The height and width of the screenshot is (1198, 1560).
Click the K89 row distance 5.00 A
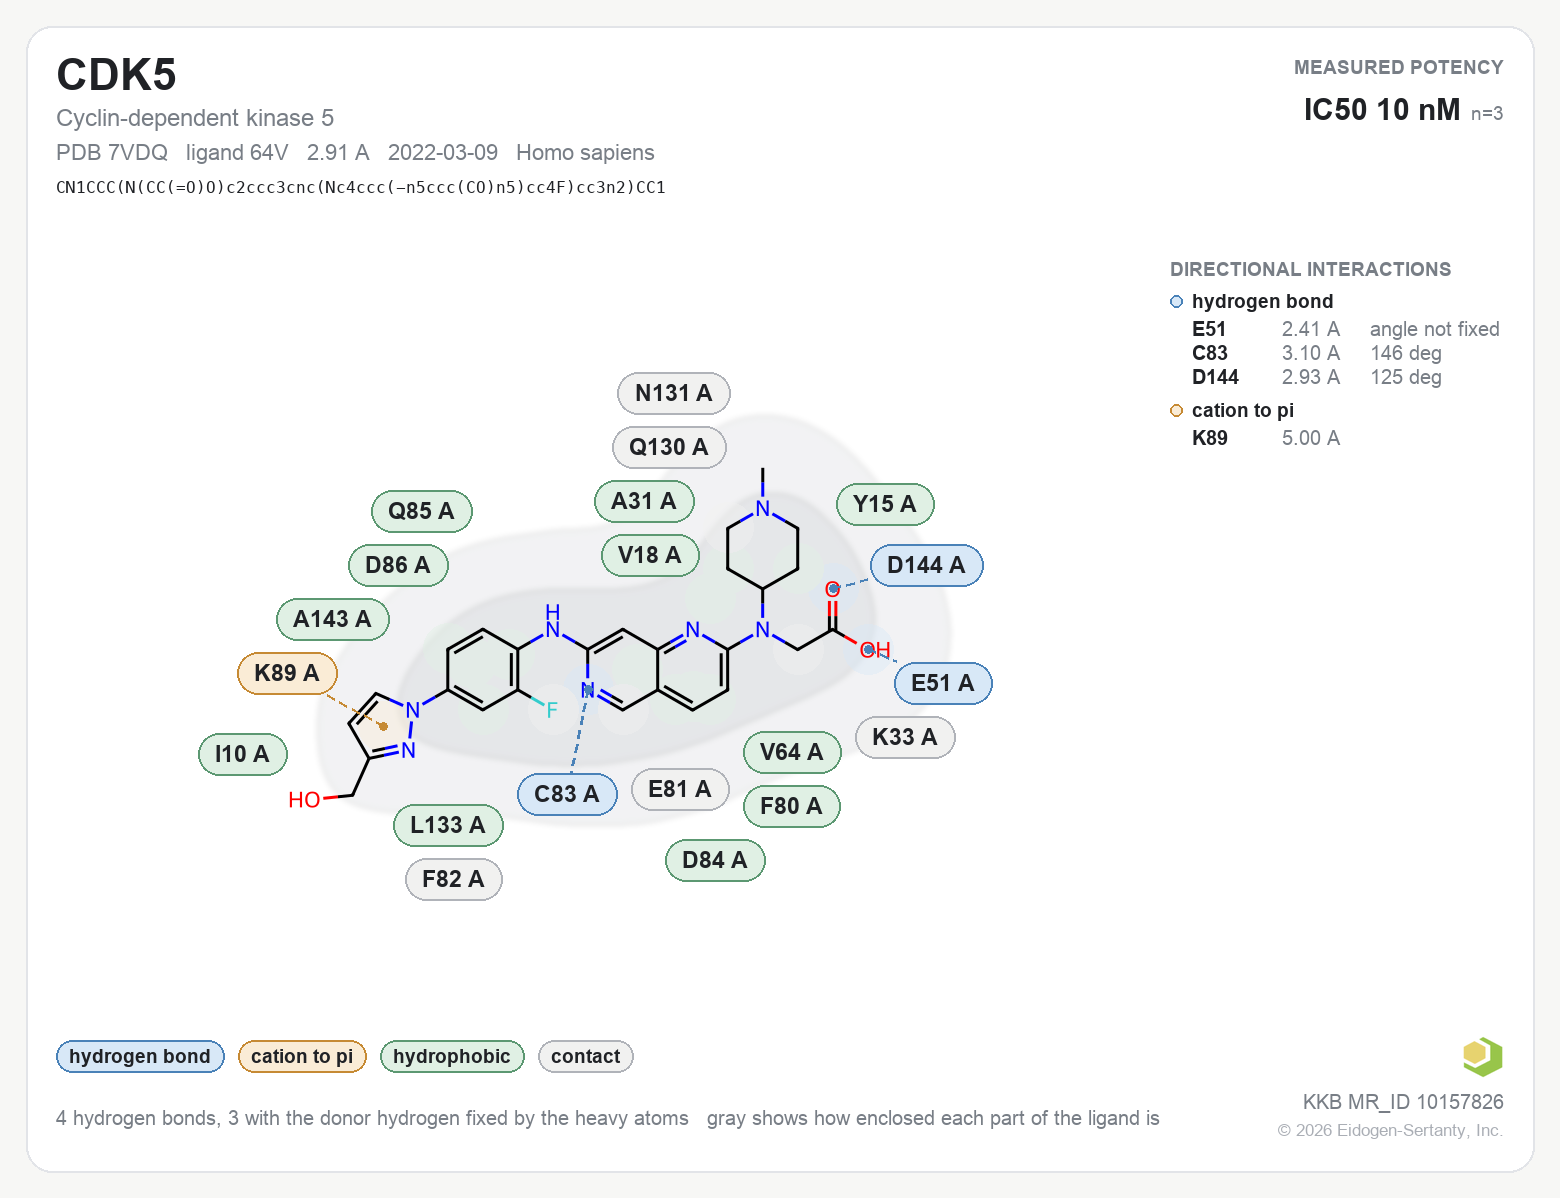(1311, 438)
